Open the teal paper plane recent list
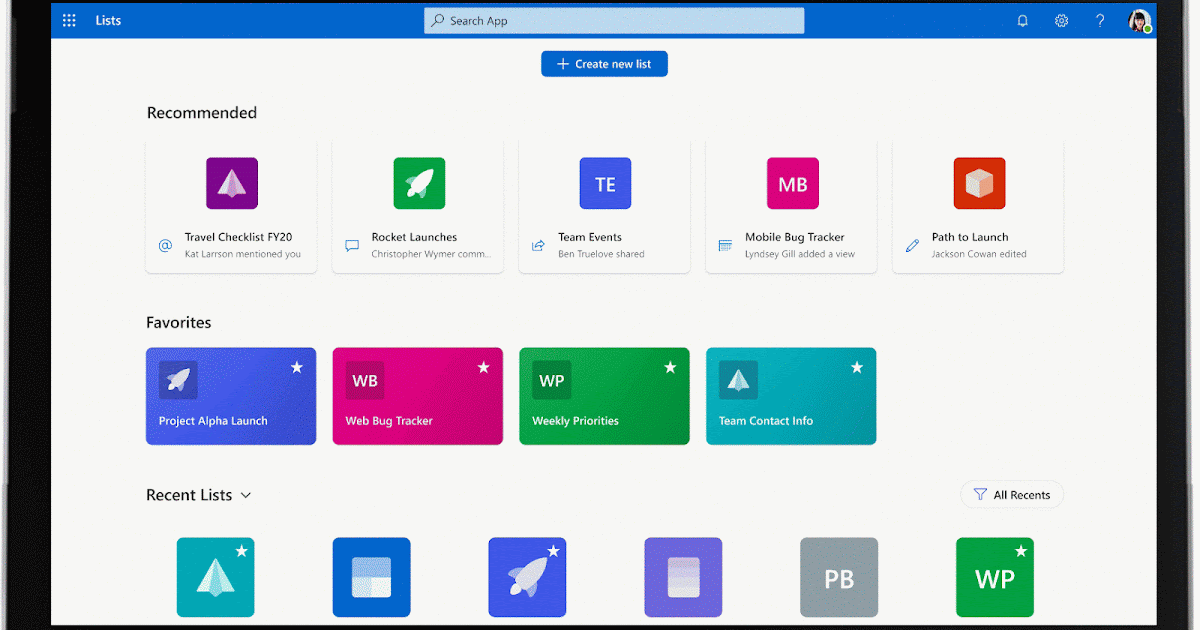 pos(216,577)
